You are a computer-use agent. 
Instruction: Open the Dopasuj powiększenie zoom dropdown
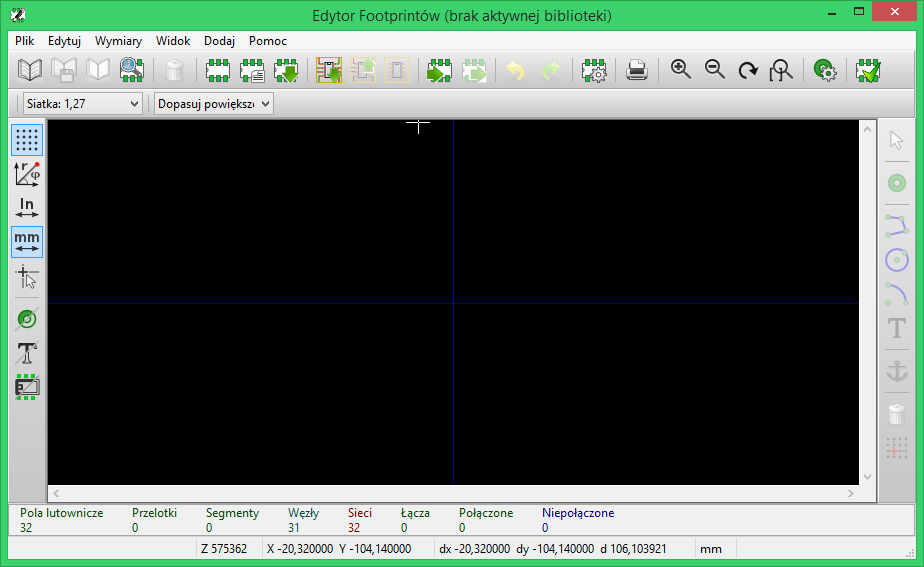(214, 104)
